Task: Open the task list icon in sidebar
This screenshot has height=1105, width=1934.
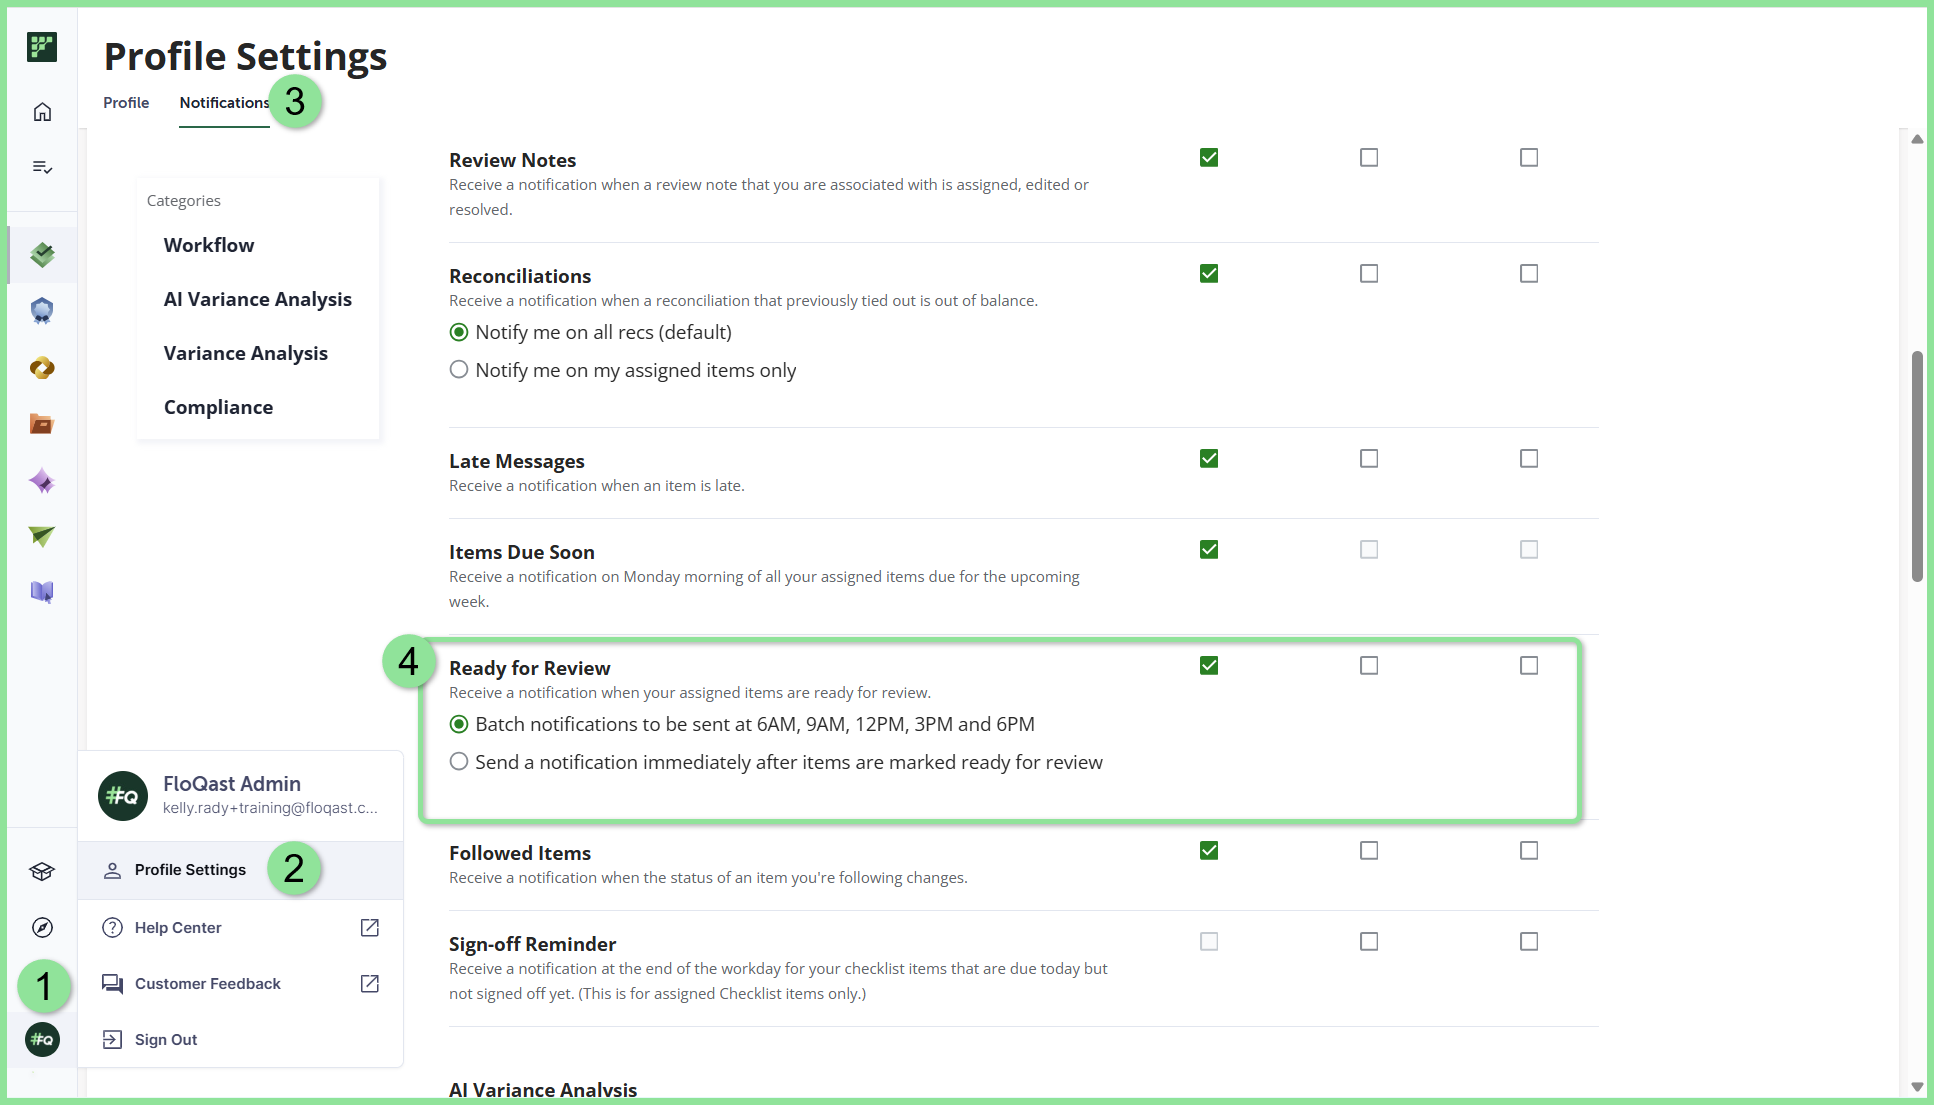Action: pos(42,167)
